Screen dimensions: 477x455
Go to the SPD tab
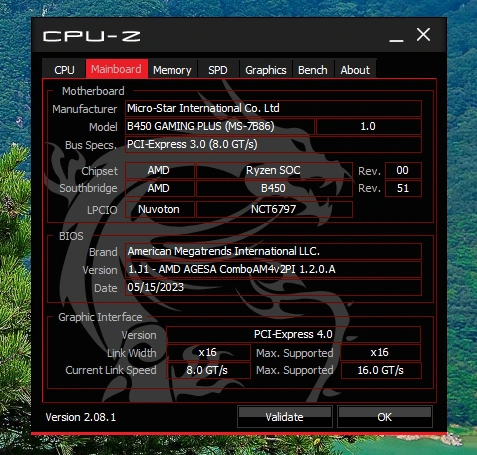pyautogui.click(x=218, y=70)
